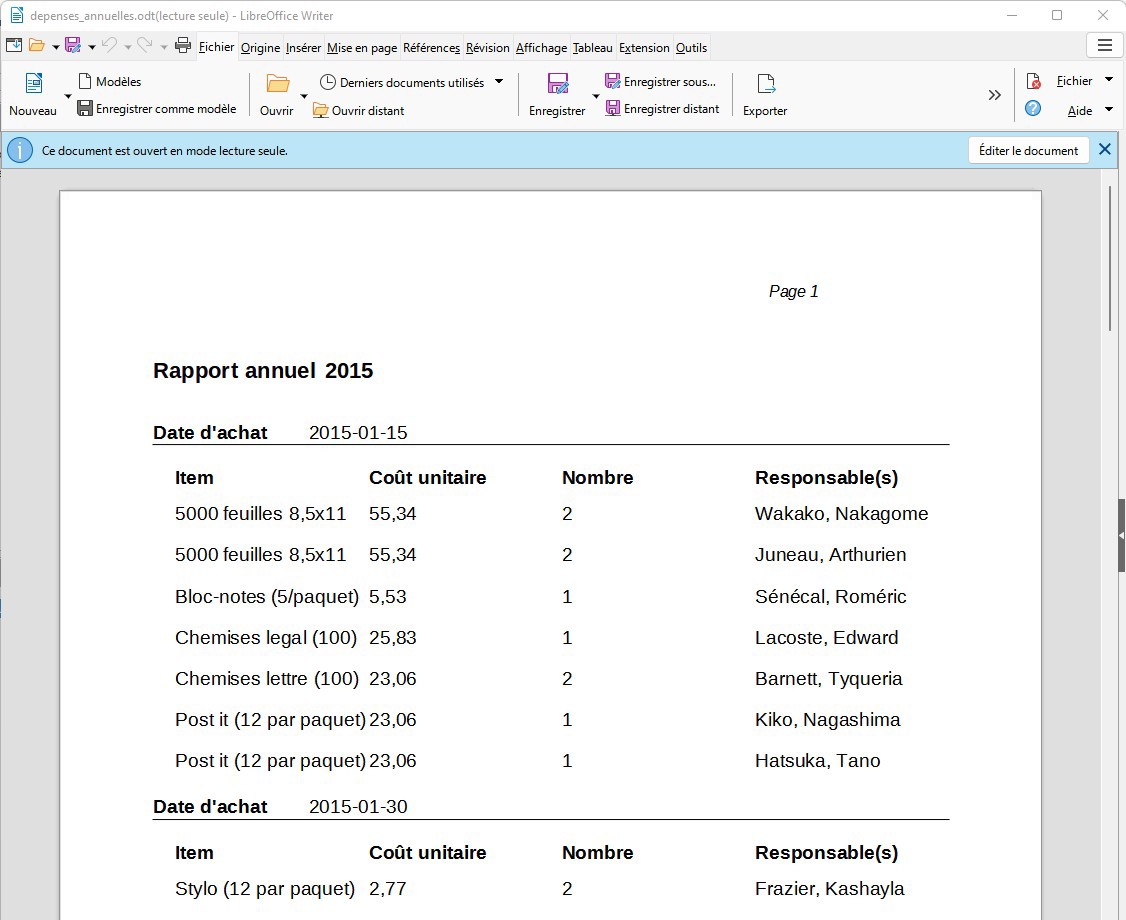
Task: Click the Aide help question mark icon
Action: [1033, 108]
